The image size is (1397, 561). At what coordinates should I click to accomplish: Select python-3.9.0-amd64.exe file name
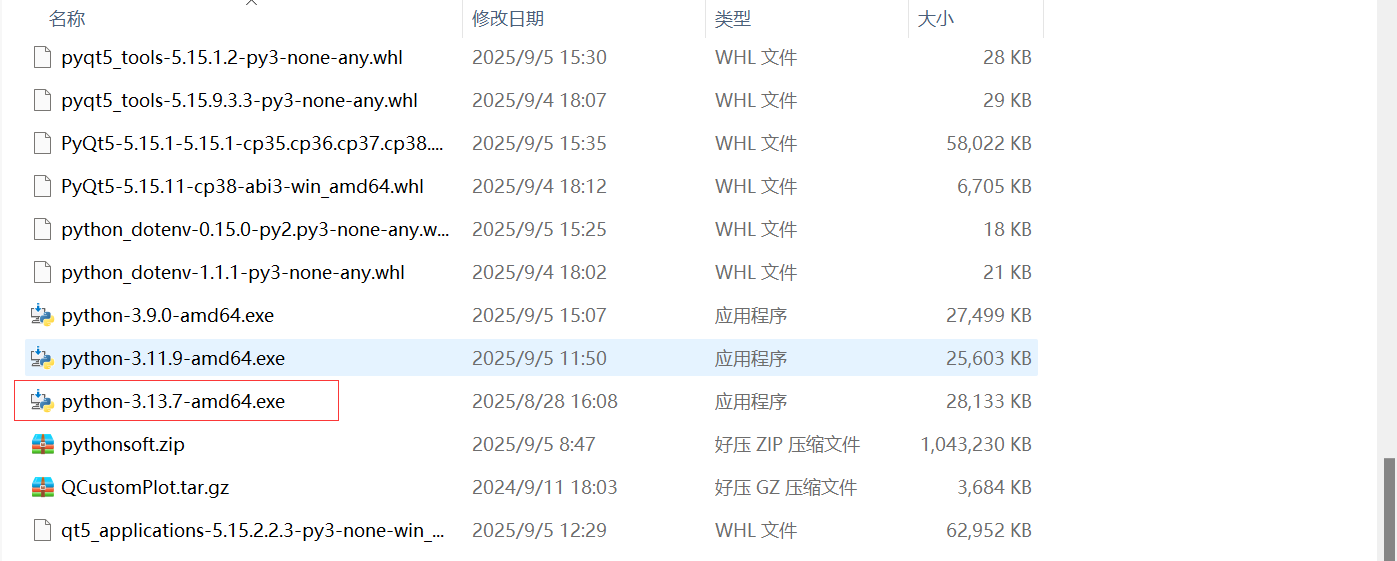point(167,315)
